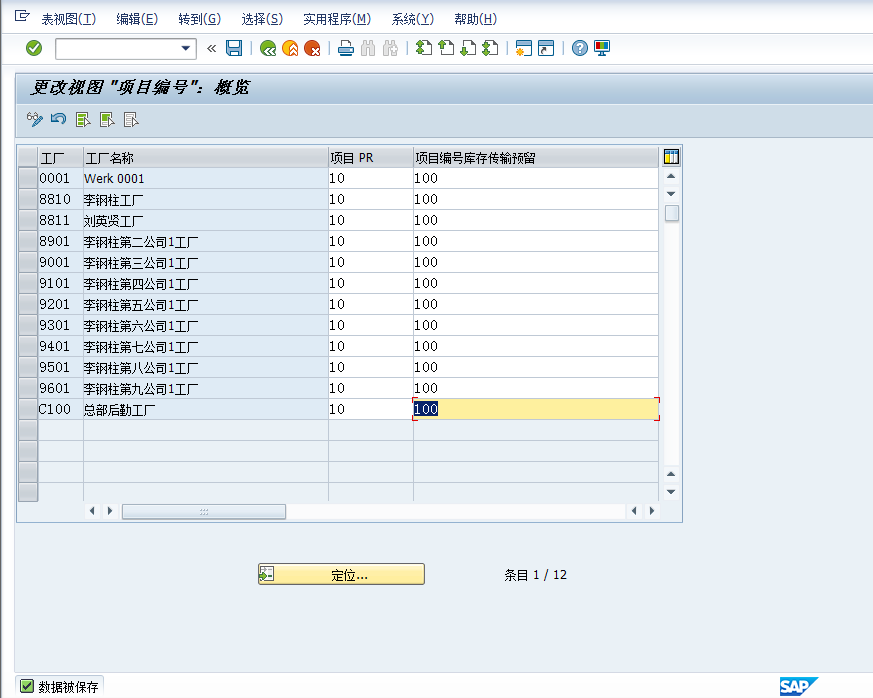Go to First Page icon
Viewport: 873px width, 698px height.
click(424, 48)
